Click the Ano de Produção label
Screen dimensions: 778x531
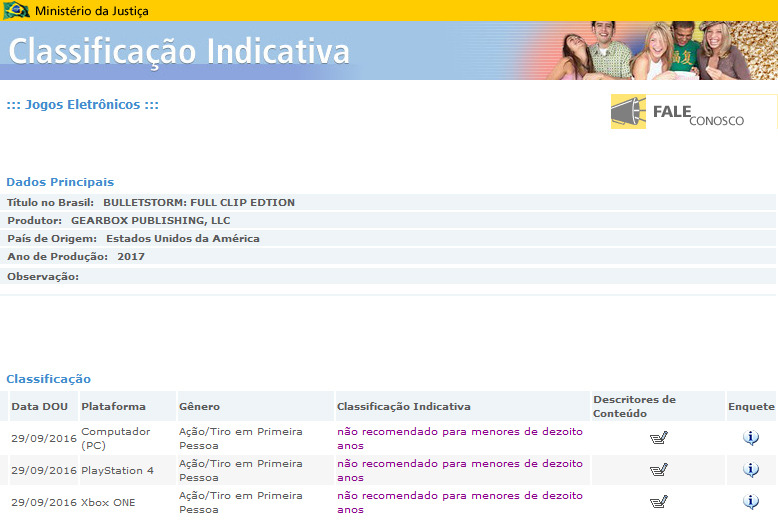[58, 257]
